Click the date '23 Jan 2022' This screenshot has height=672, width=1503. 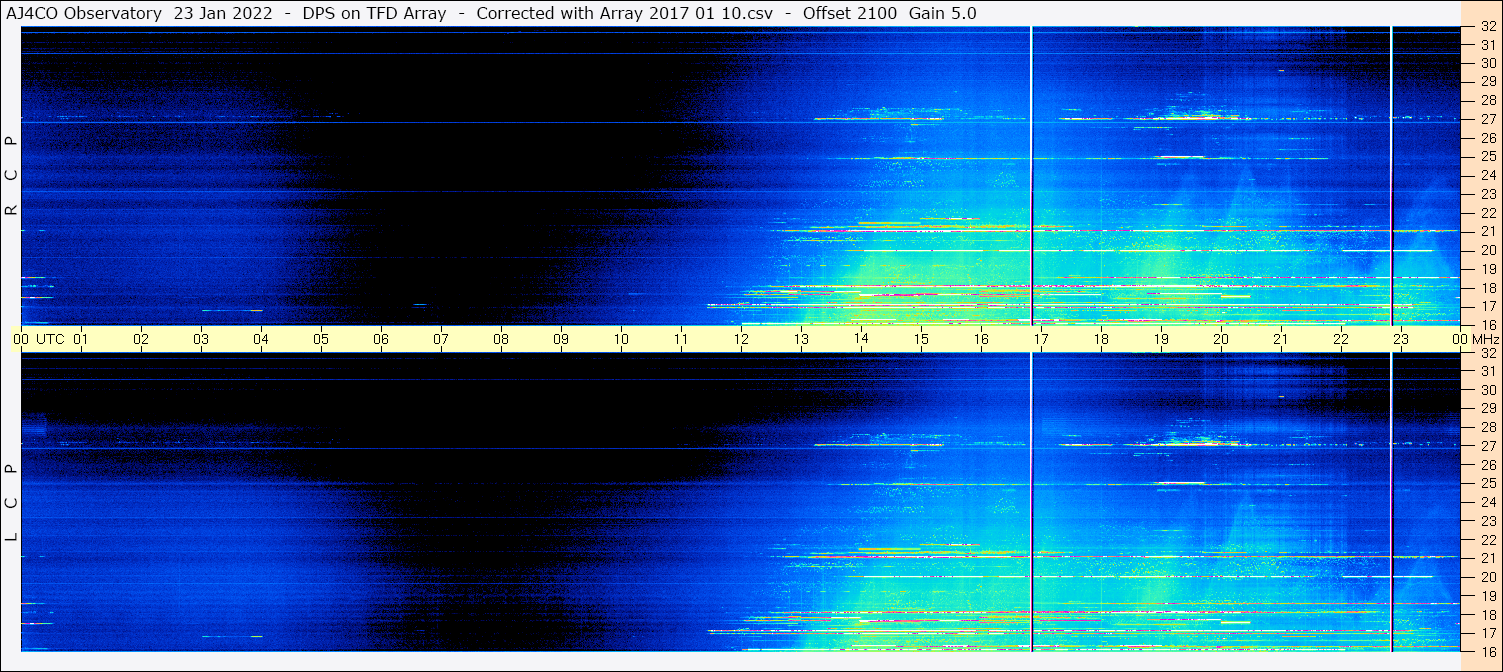pyautogui.click(x=222, y=13)
